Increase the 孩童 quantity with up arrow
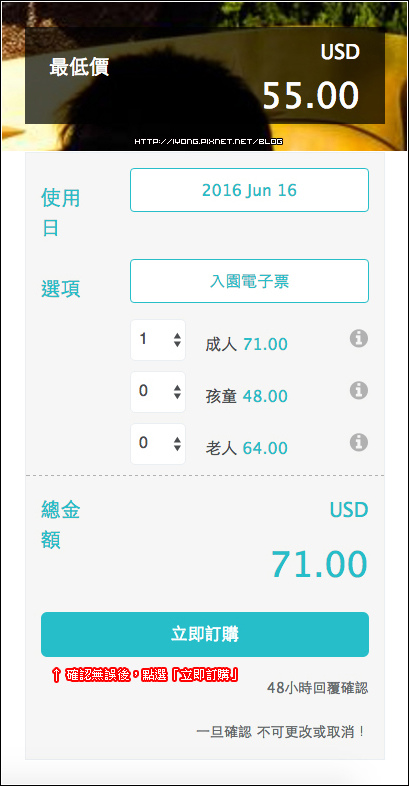 pyautogui.click(x=177, y=387)
